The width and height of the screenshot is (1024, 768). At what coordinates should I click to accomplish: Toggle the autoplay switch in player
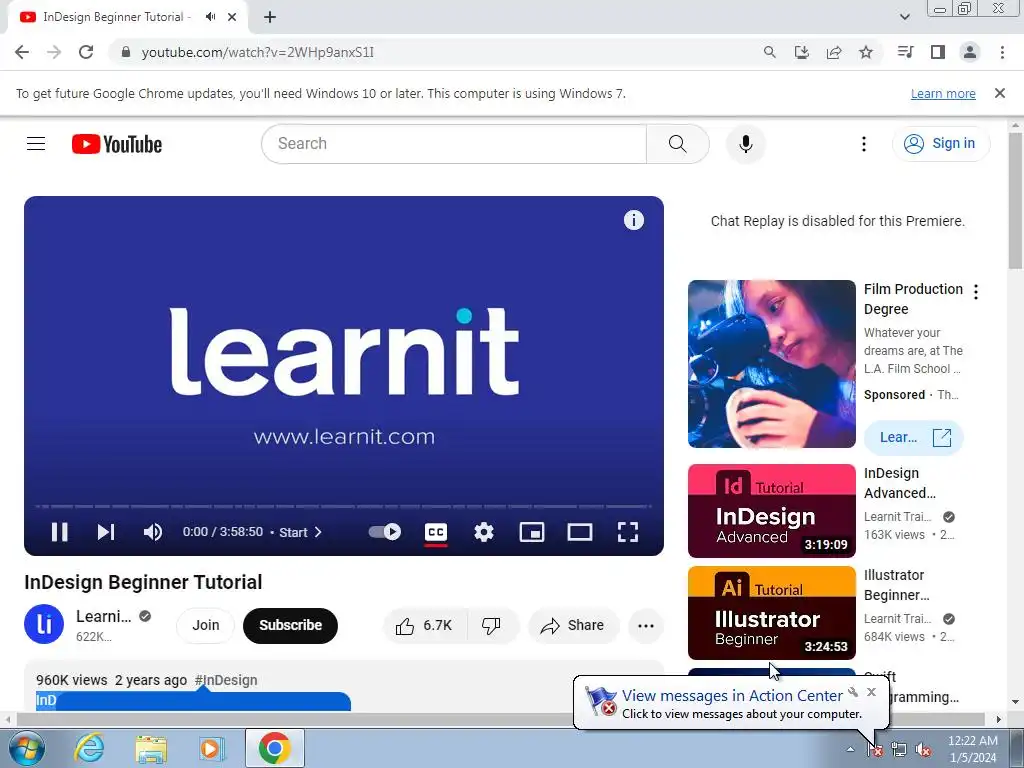point(385,532)
